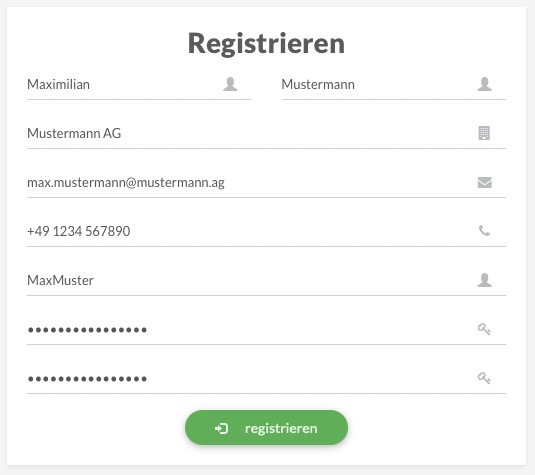Screen dimensions: 535x475
Task: Edit the max.mustermann@mustermann.ag email field
Action: 266,183
